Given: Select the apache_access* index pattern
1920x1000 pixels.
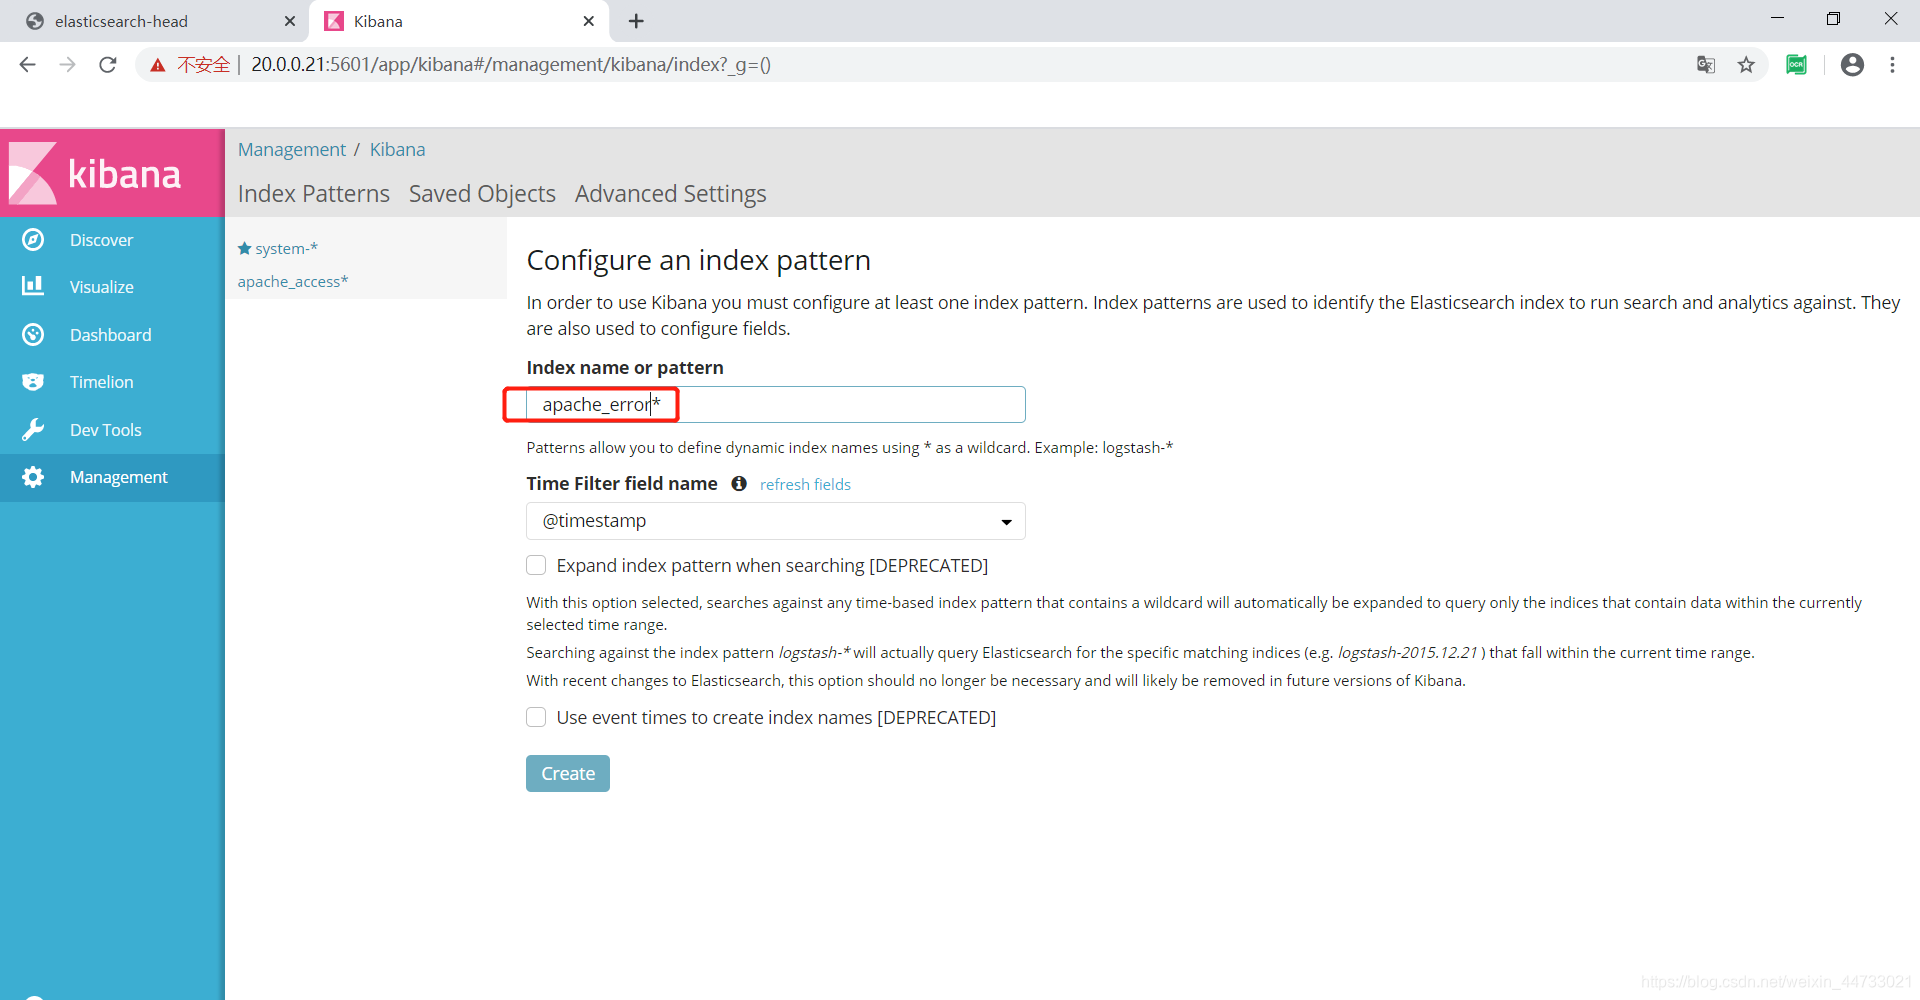Looking at the screenshot, I should (x=293, y=282).
